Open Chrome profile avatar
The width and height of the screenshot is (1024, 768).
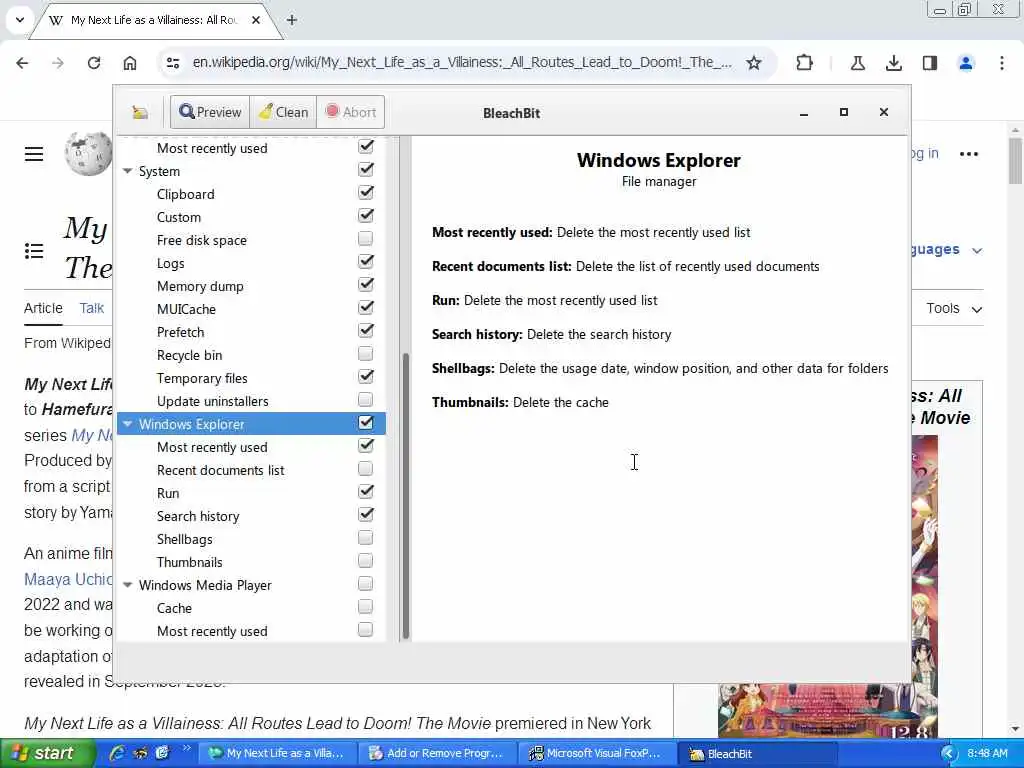[x=966, y=63]
